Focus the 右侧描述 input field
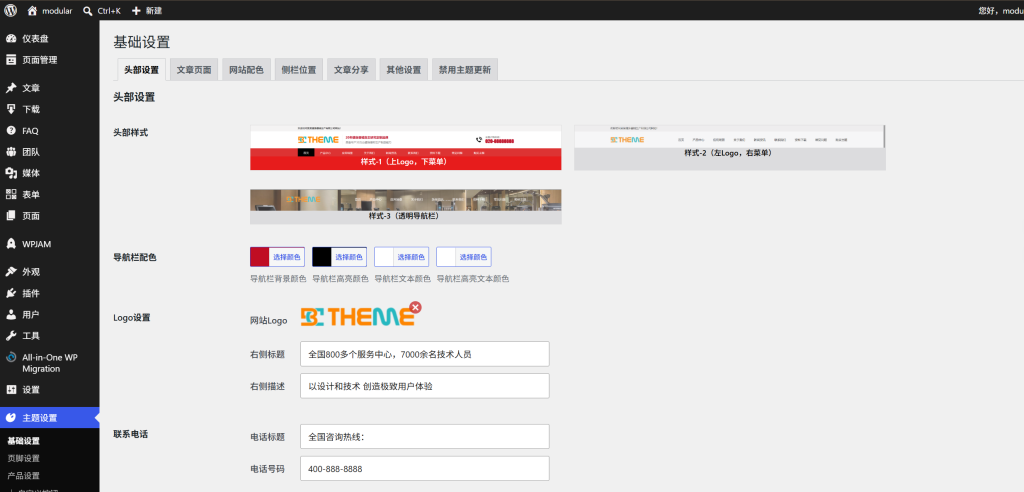The width and height of the screenshot is (1024, 492). pos(424,386)
